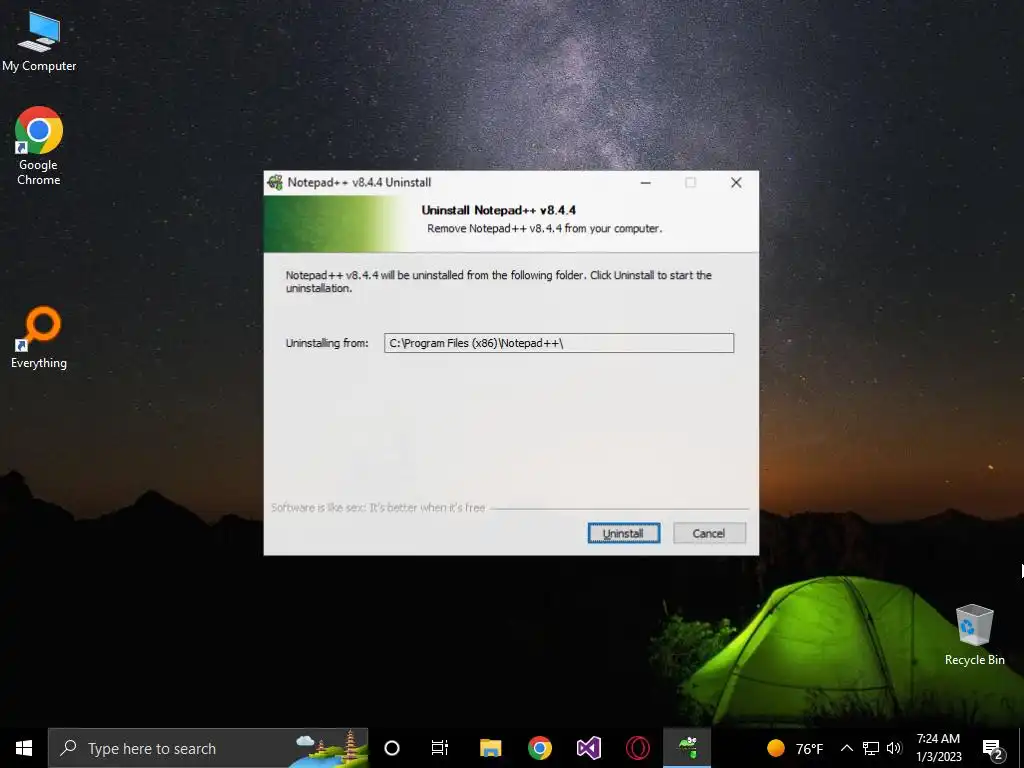The height and width of the screenshot is (768, 1024).
Task: Click the 'Uninstall Notepad++ v8.4.4' heading
Action: [x=498, y=210]
